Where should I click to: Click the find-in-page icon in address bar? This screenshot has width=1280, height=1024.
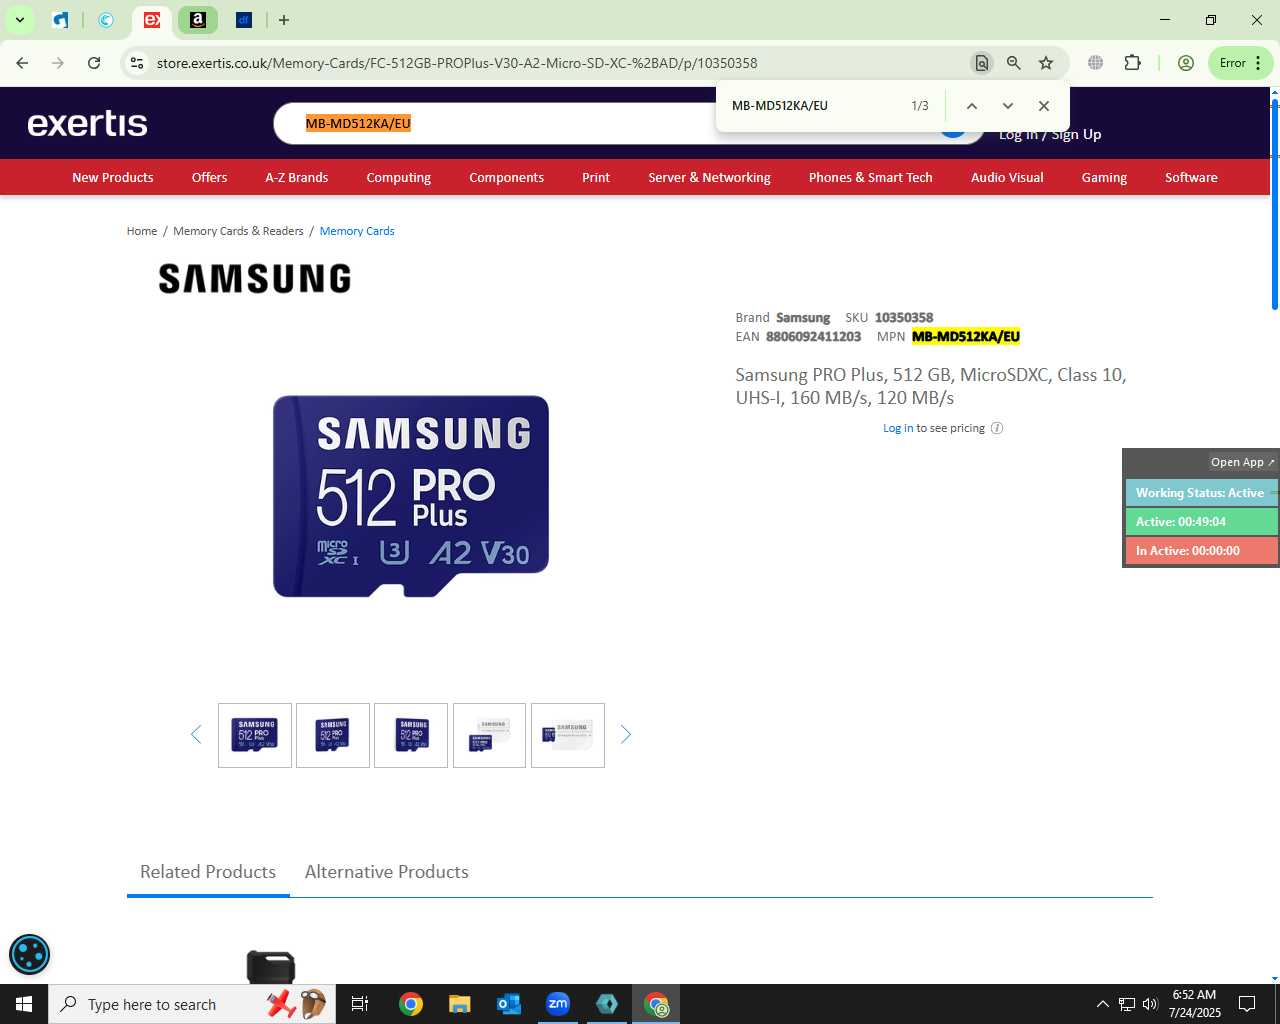[982, 63]
